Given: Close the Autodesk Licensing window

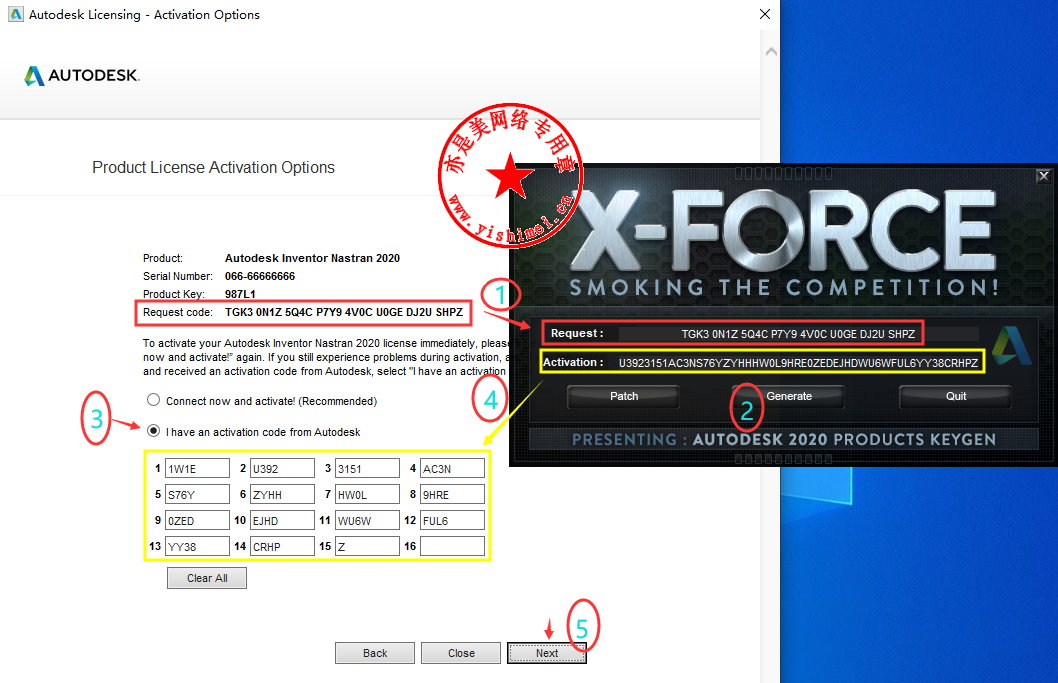Looking at the screenshot, I should click(x=764, y=14).
